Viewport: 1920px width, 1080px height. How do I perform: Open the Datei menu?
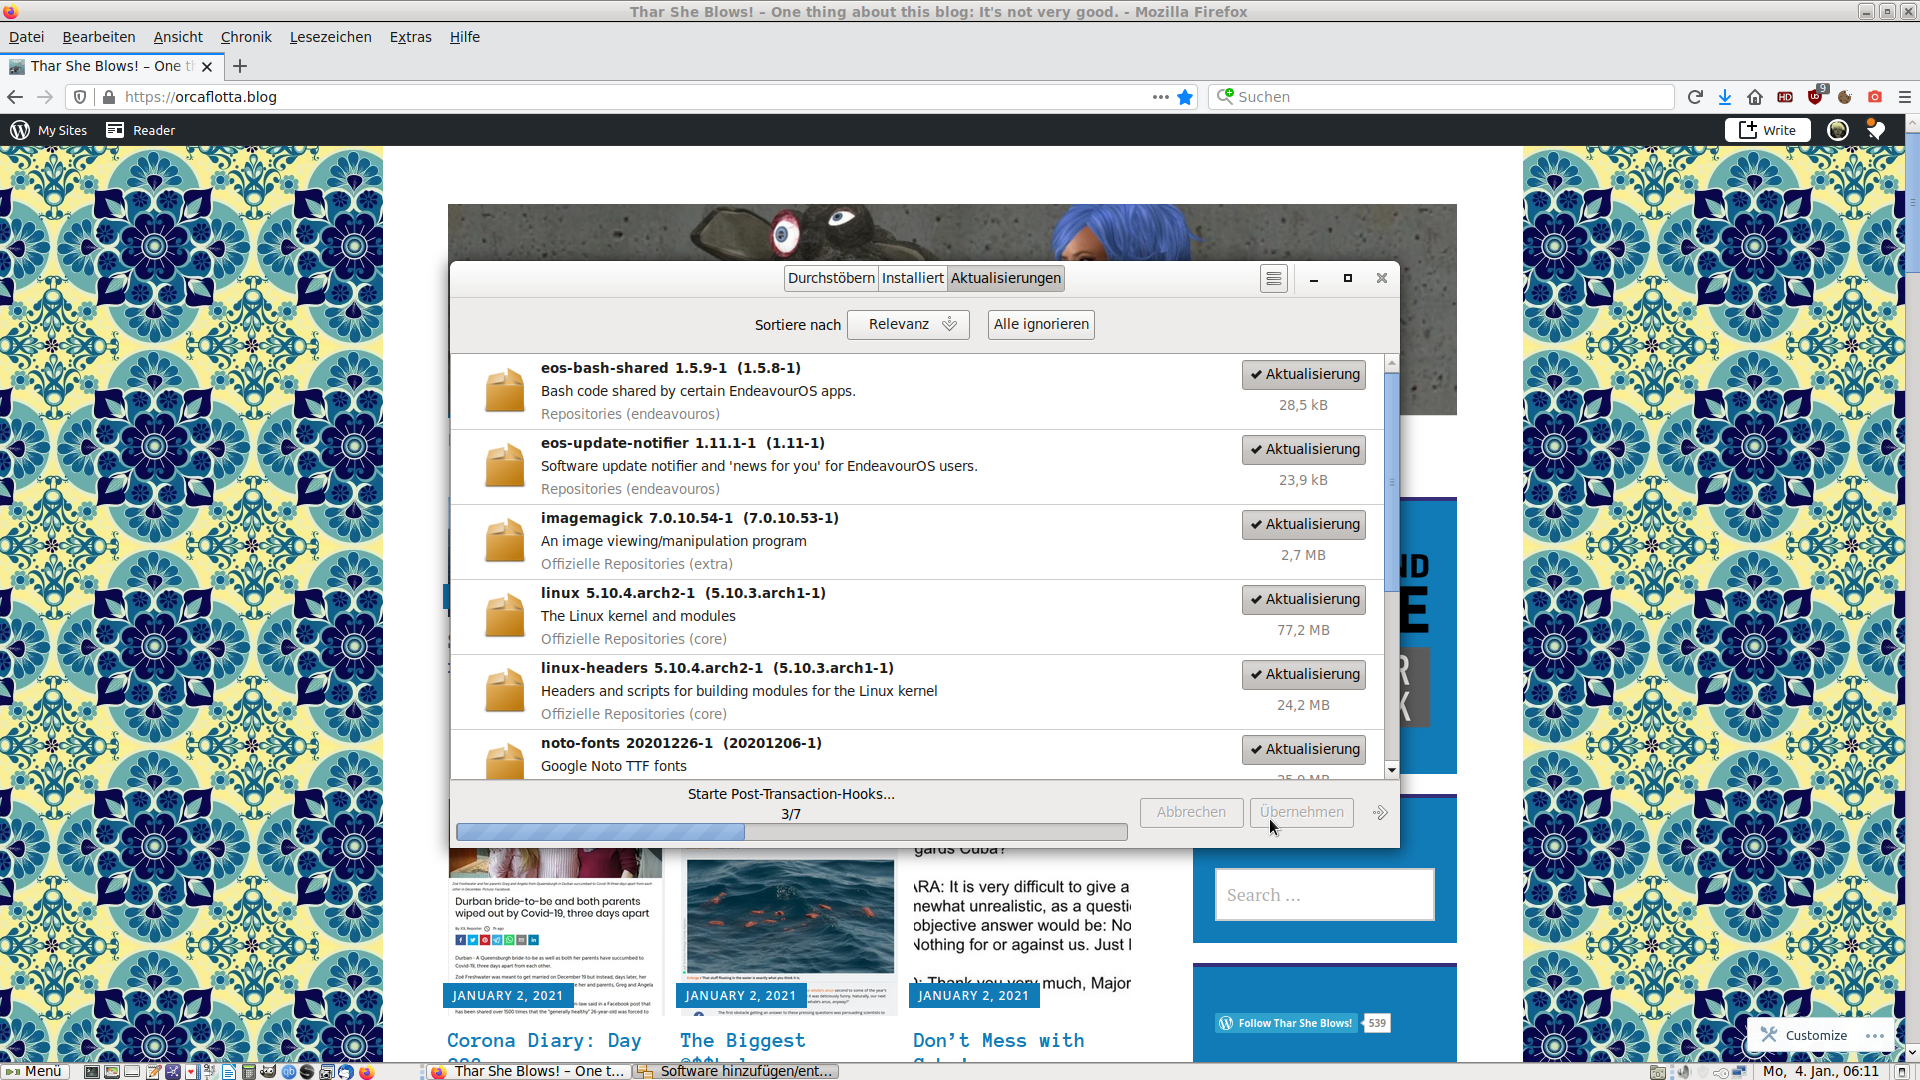[27, 37]
